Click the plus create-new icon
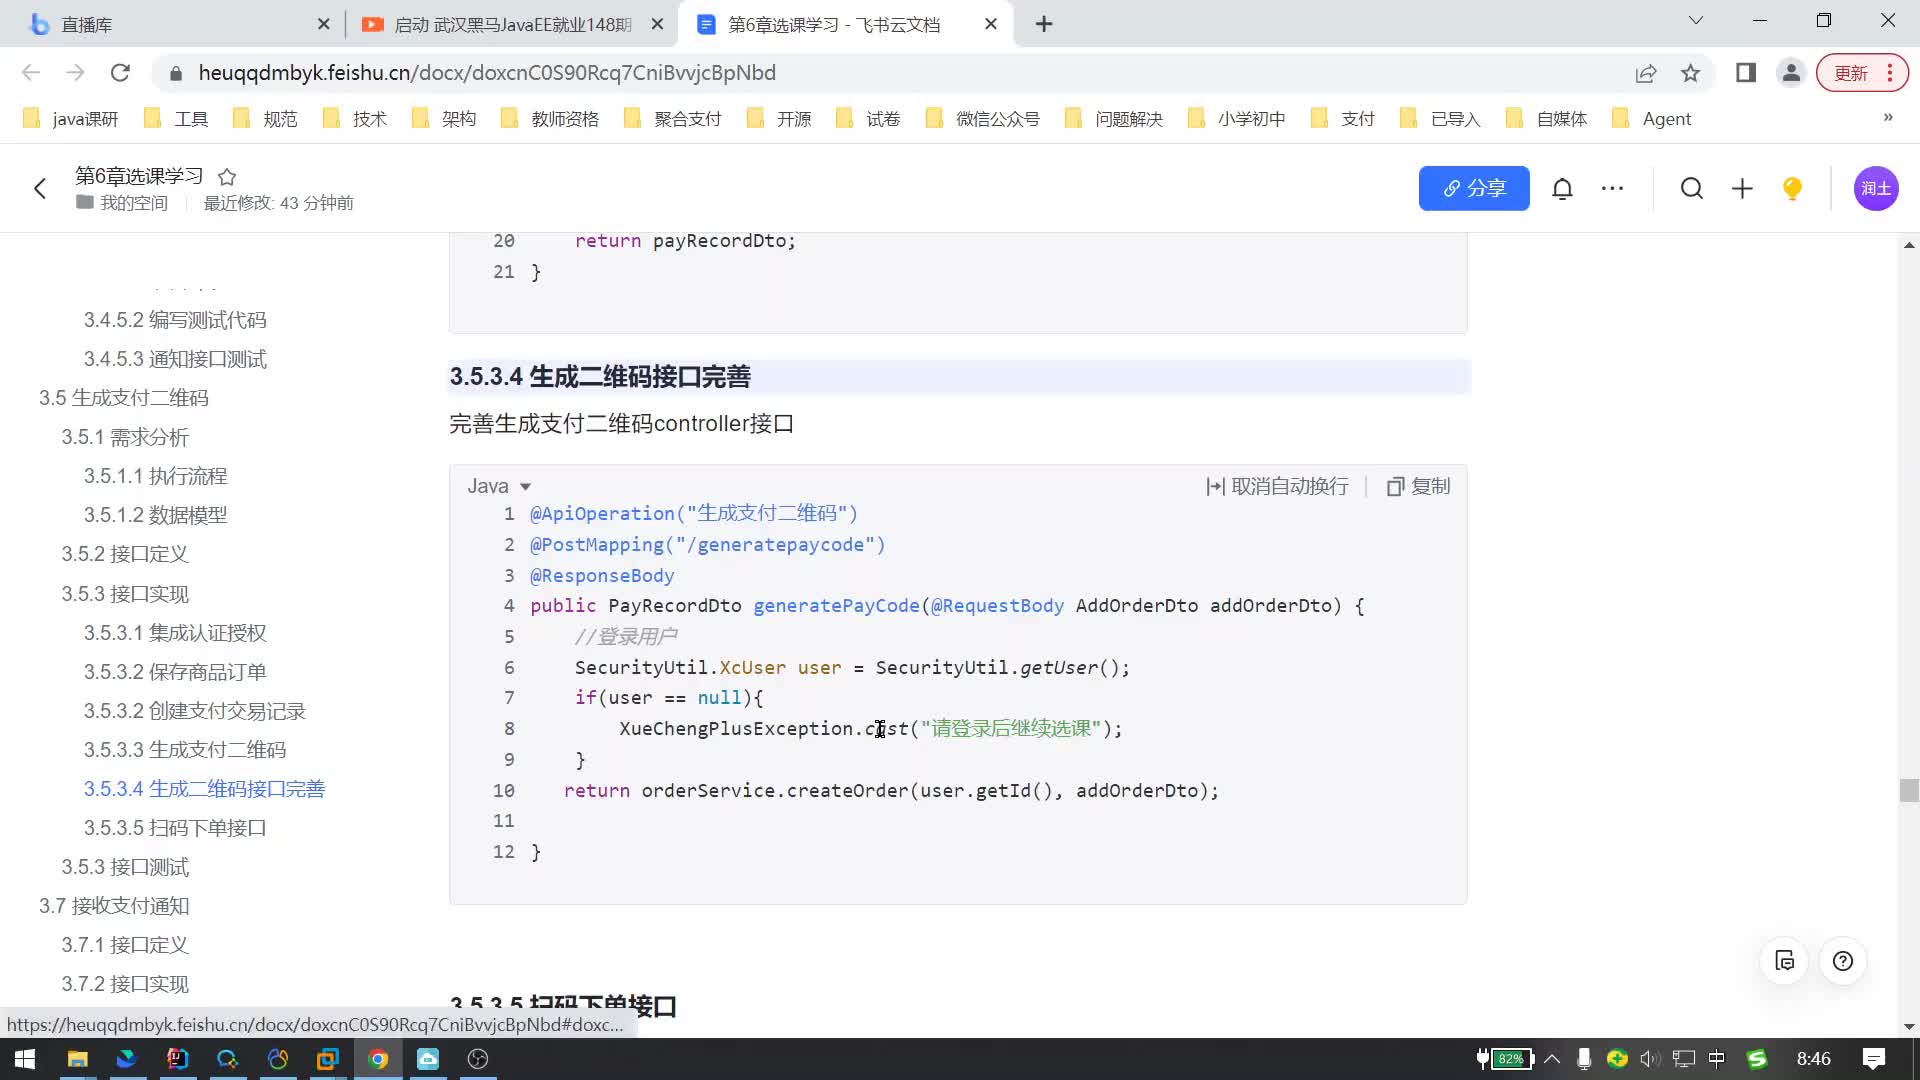Viewport: 1920px width, 1080px height. 1742,188
